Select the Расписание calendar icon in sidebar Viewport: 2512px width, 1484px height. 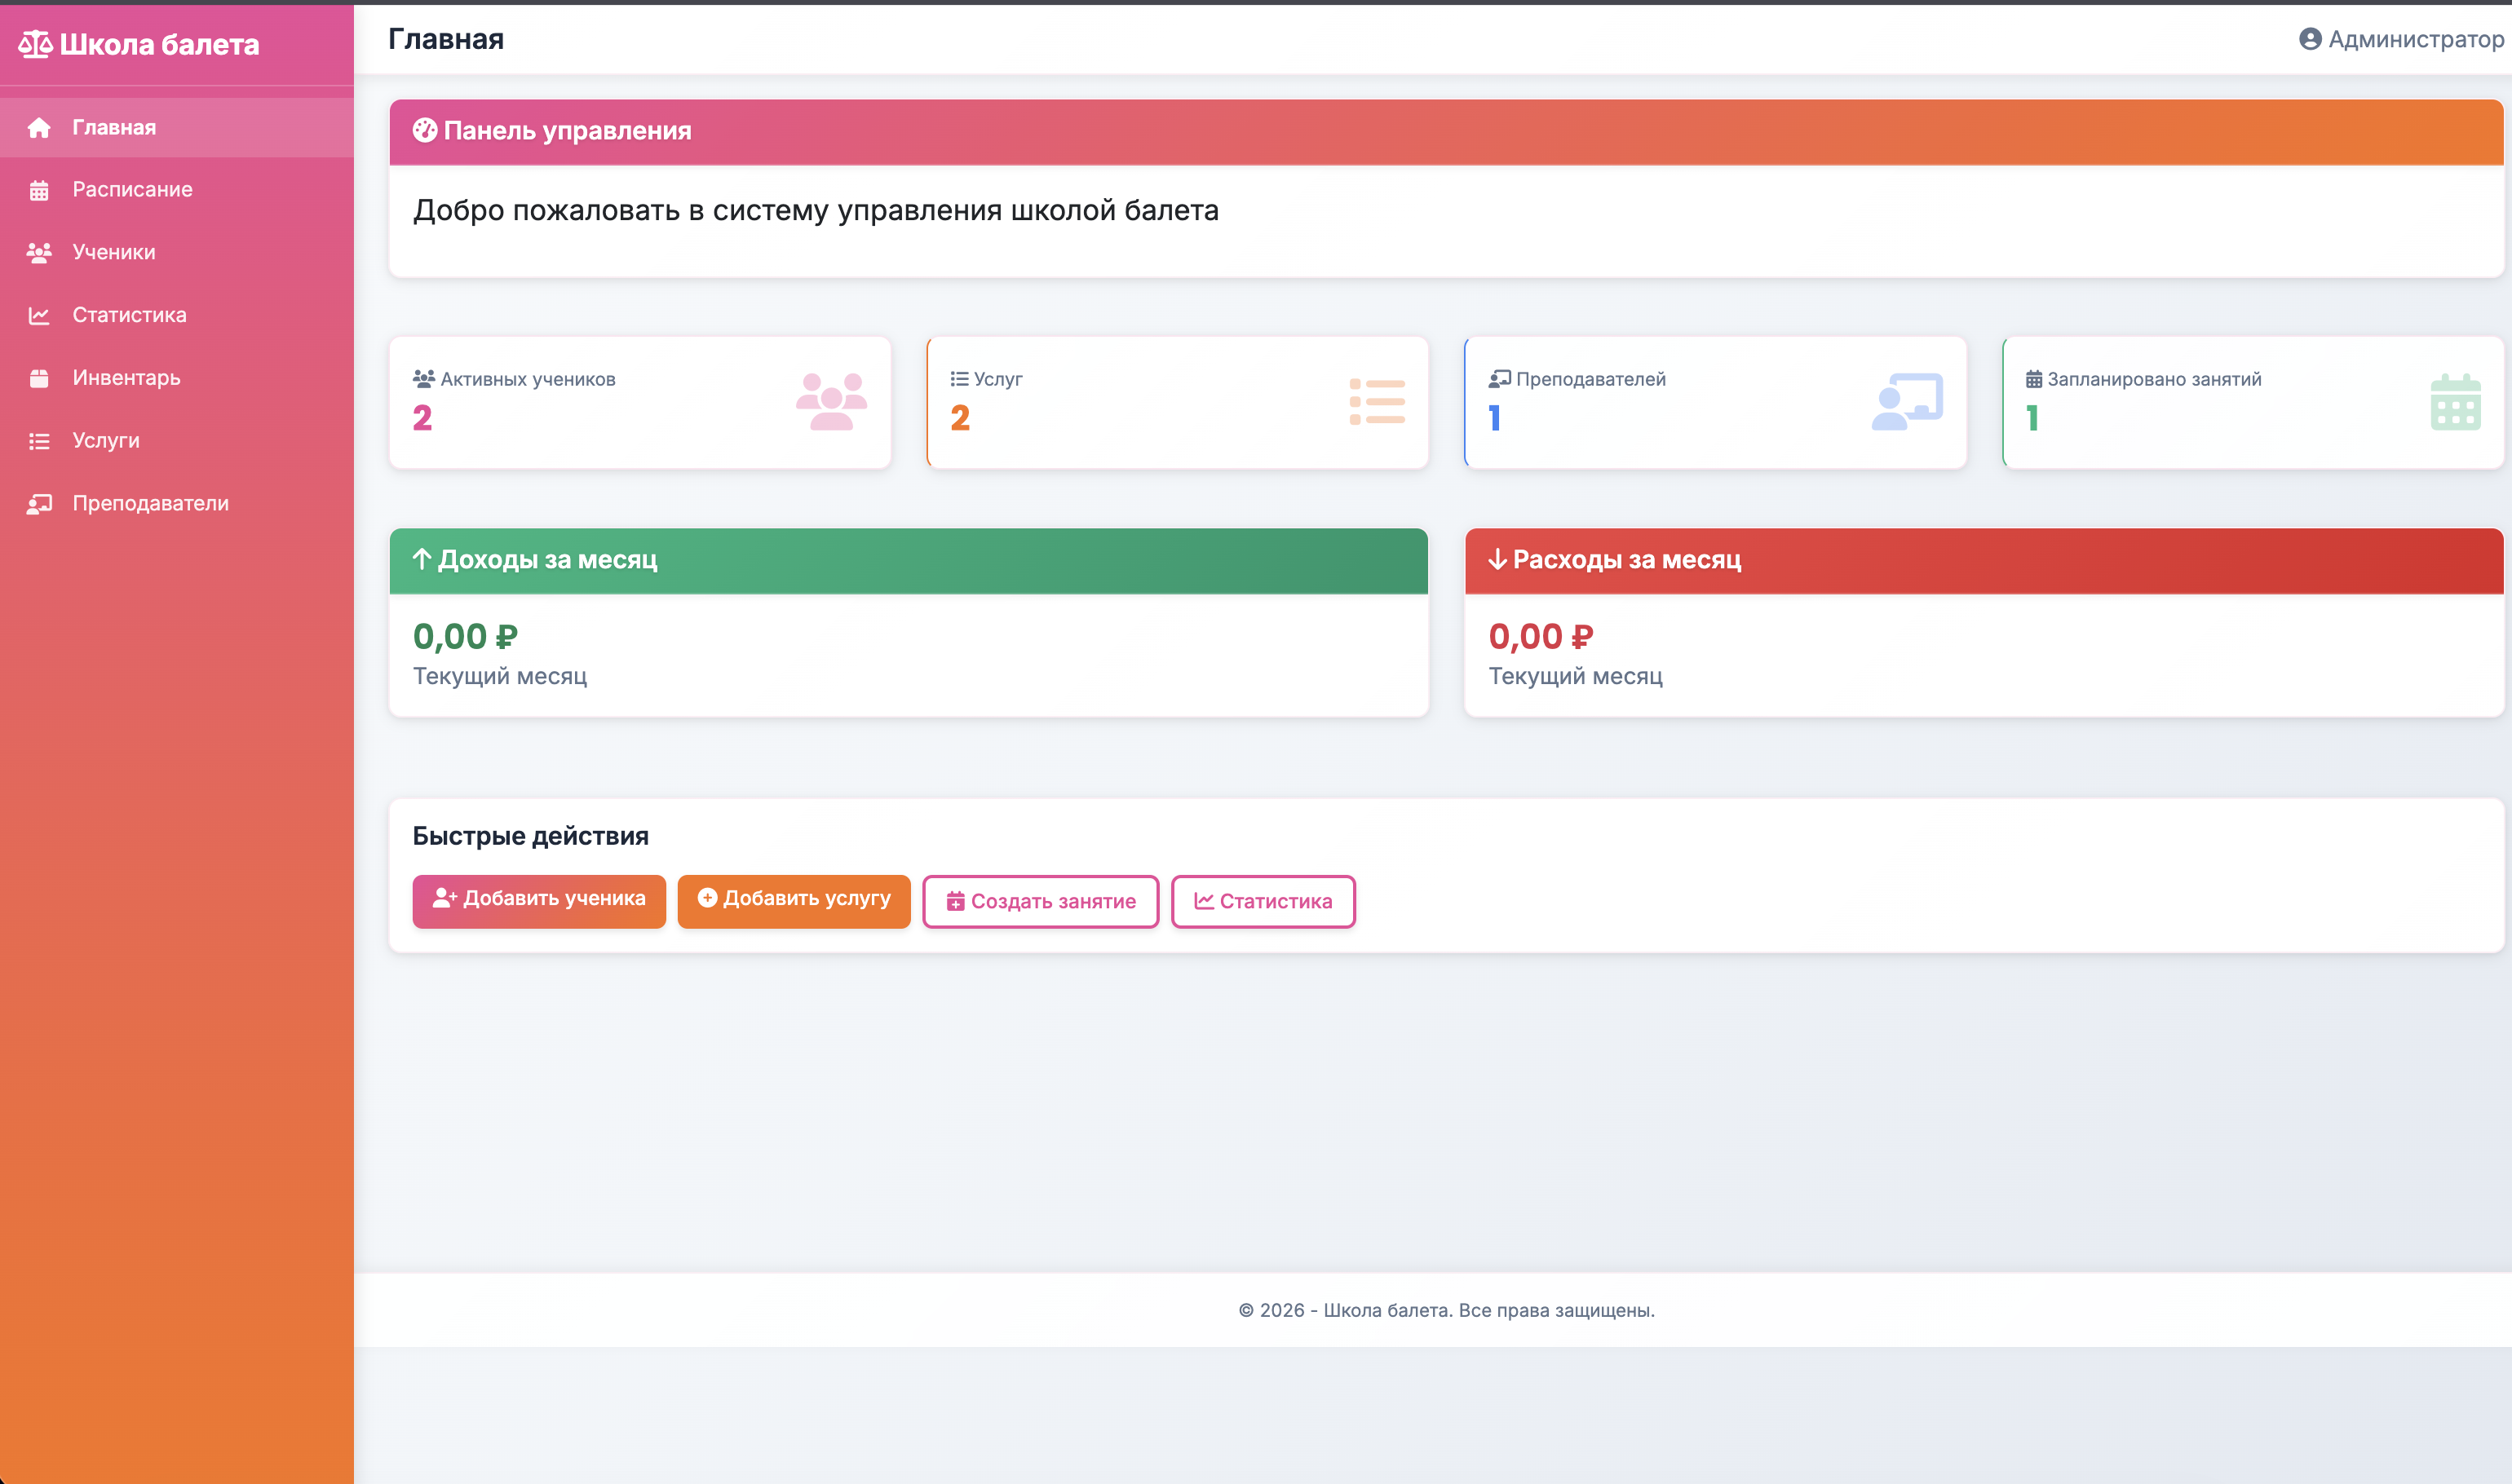[x=39, y=190]
